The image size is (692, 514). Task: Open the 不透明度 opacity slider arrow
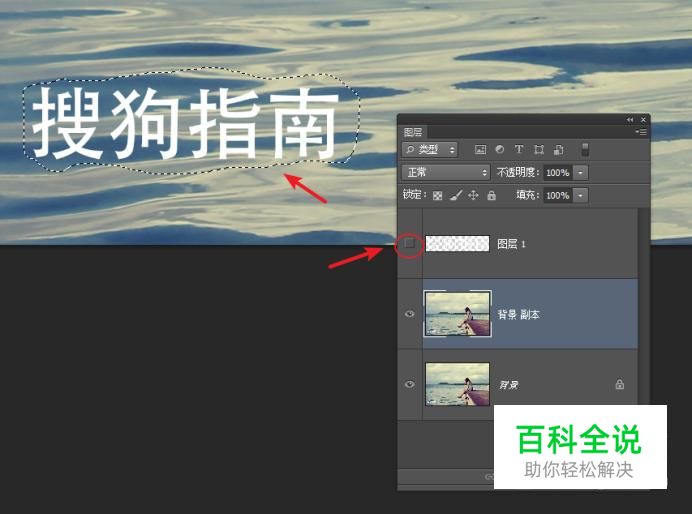[580, 173]
